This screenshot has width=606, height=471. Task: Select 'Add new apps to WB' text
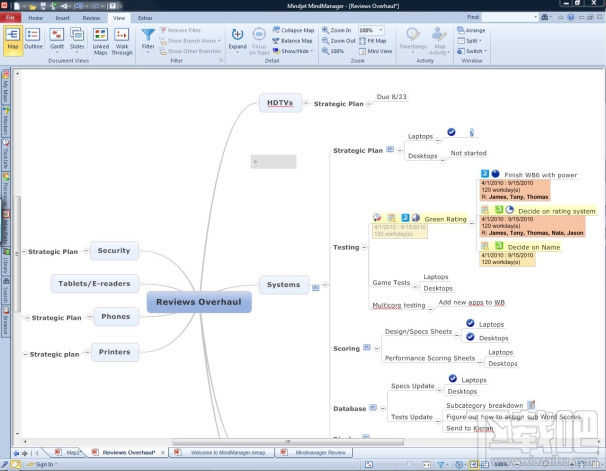pyautogui.click(x=472, y=302)
